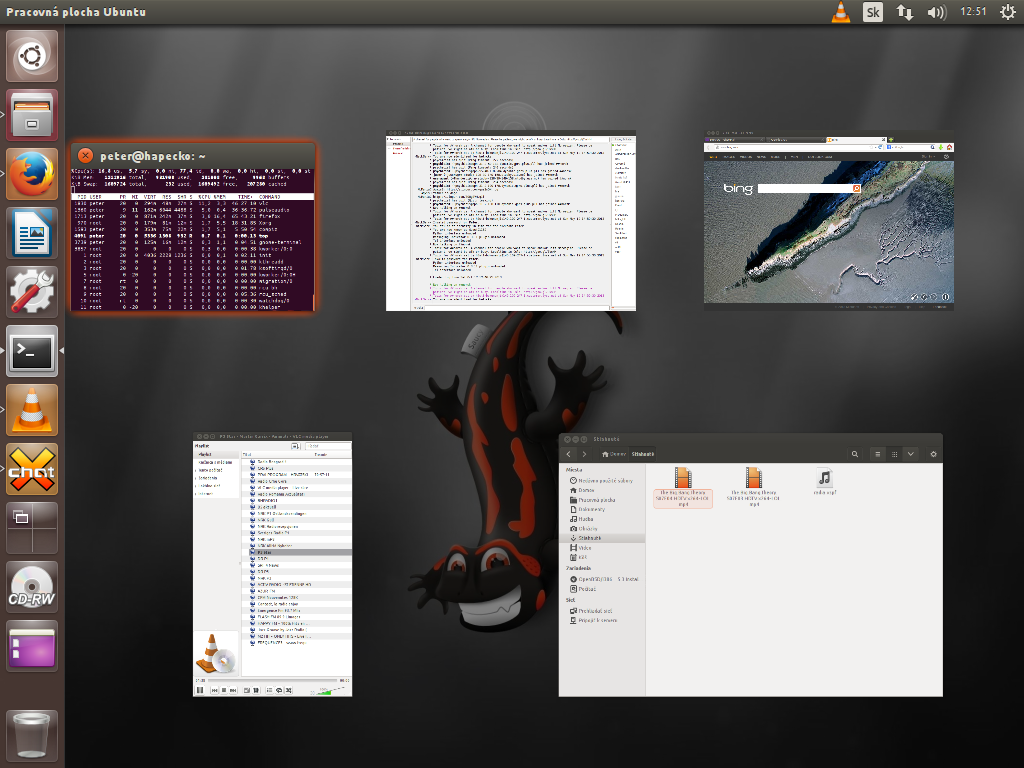Select the unhighlighted Big Bang Theory video file
1024x768 pixels.
point(754,487)
